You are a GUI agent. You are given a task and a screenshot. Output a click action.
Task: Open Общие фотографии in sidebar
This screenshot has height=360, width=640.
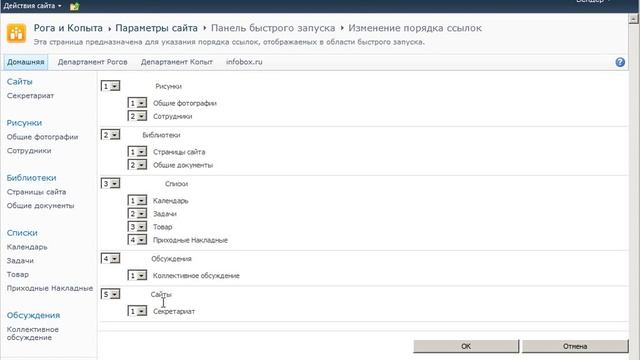(42, 137)
